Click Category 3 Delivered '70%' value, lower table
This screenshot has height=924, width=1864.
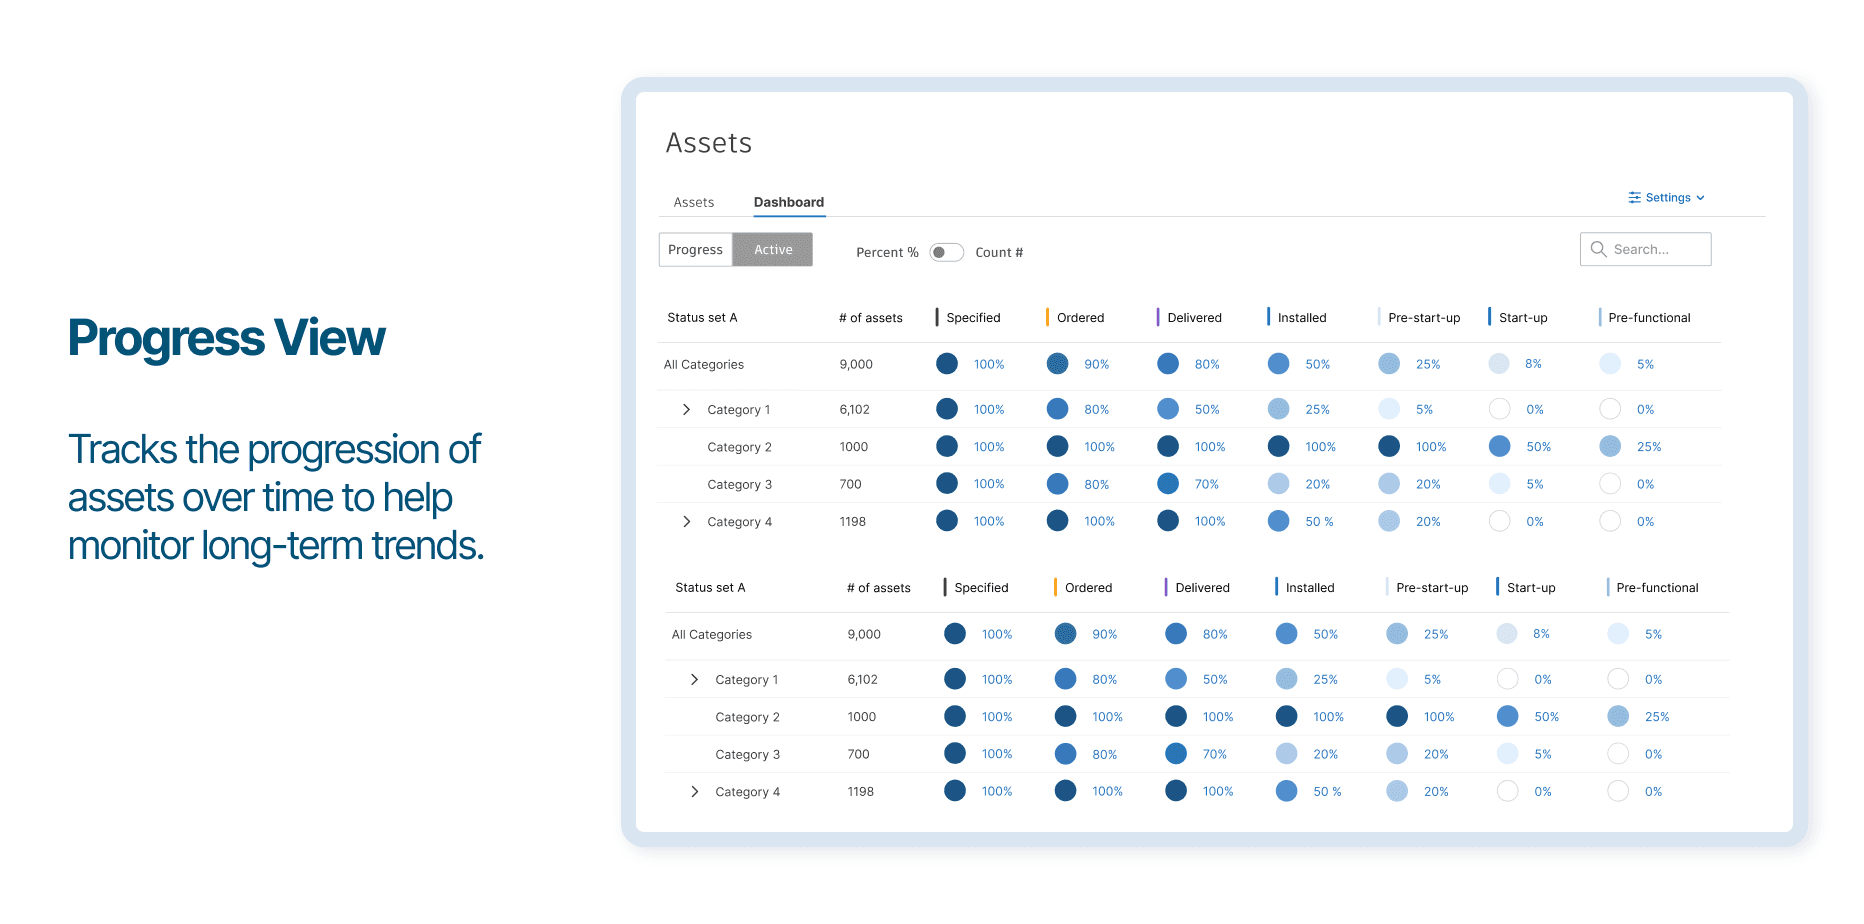coord(1215,755)
